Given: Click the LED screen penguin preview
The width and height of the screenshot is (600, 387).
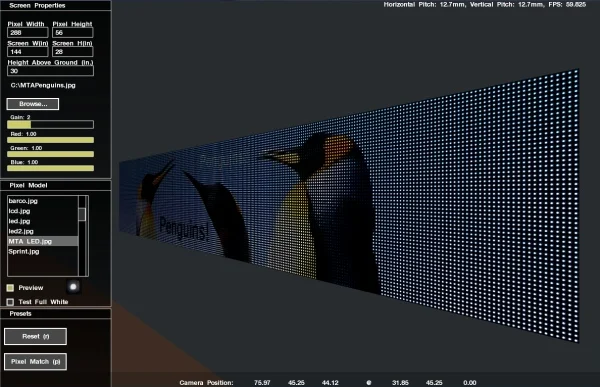Looking at the screenshot, I should click(x=349, y=207).
